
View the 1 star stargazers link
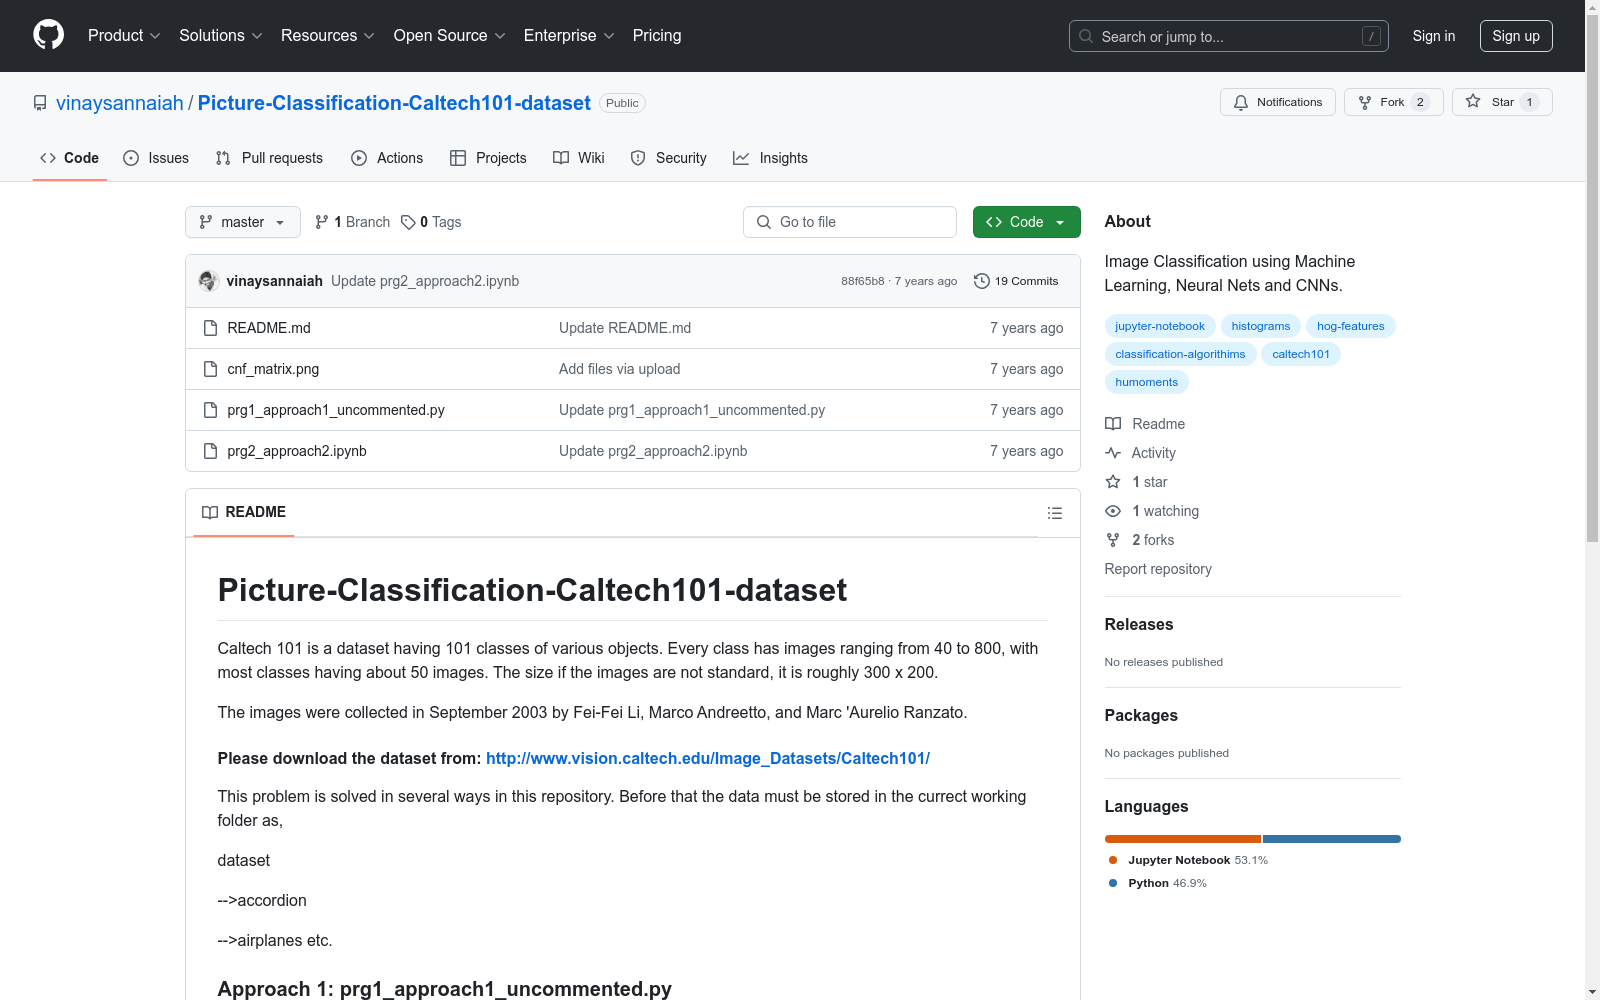pos(1136,482)
